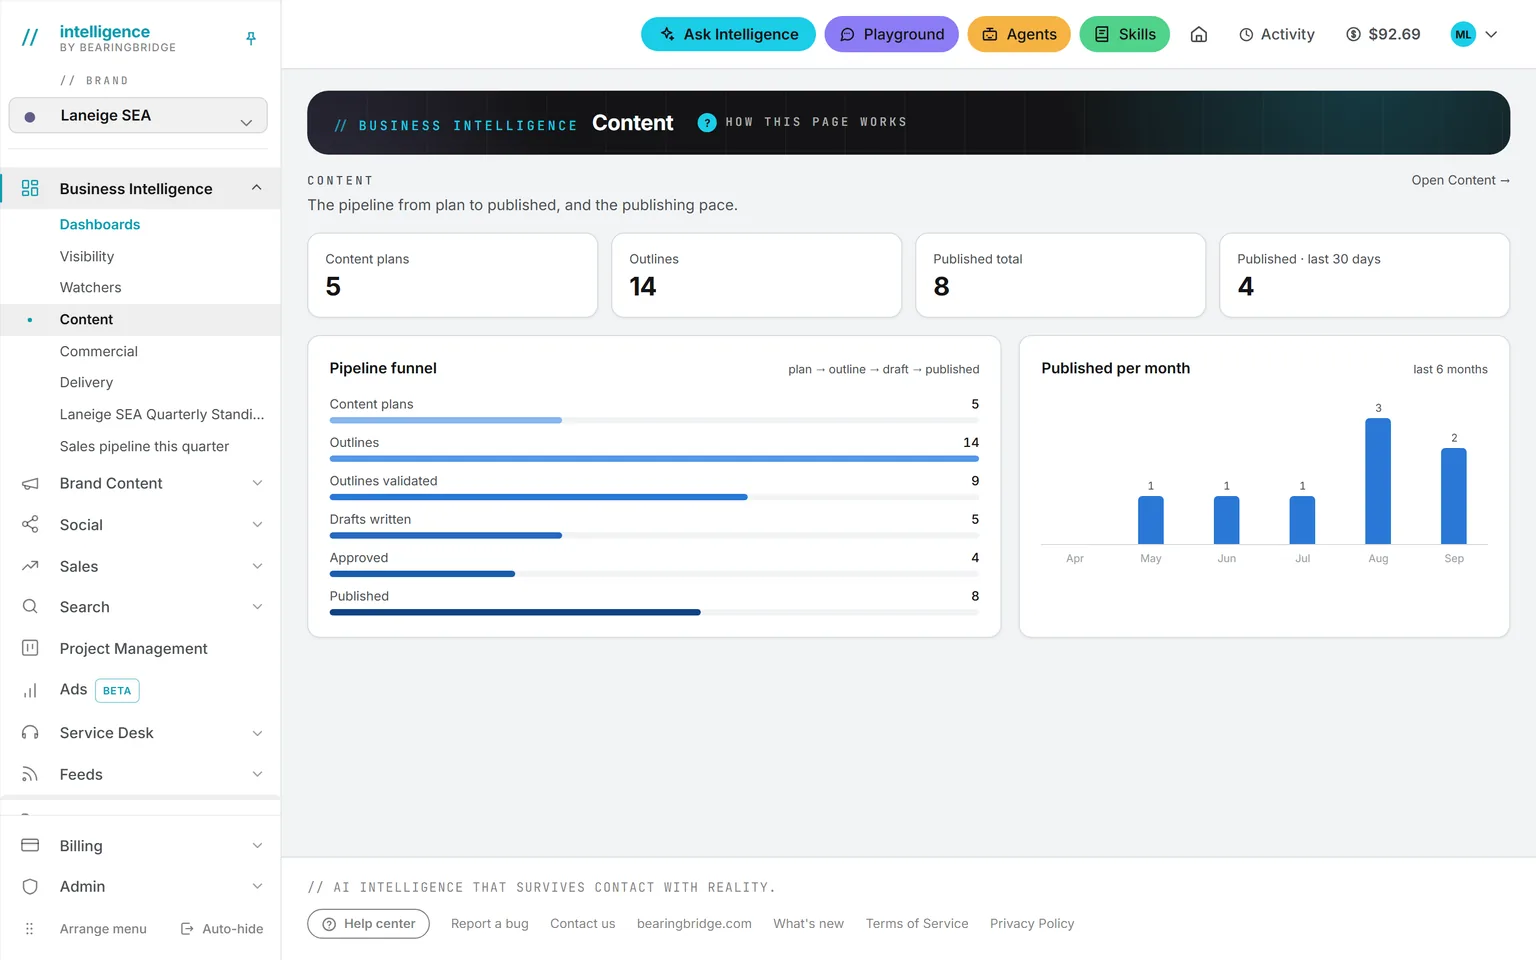This screenshot has height=960, width=1536.
Task: Open the Commercial dashboard
Action: 98,351
